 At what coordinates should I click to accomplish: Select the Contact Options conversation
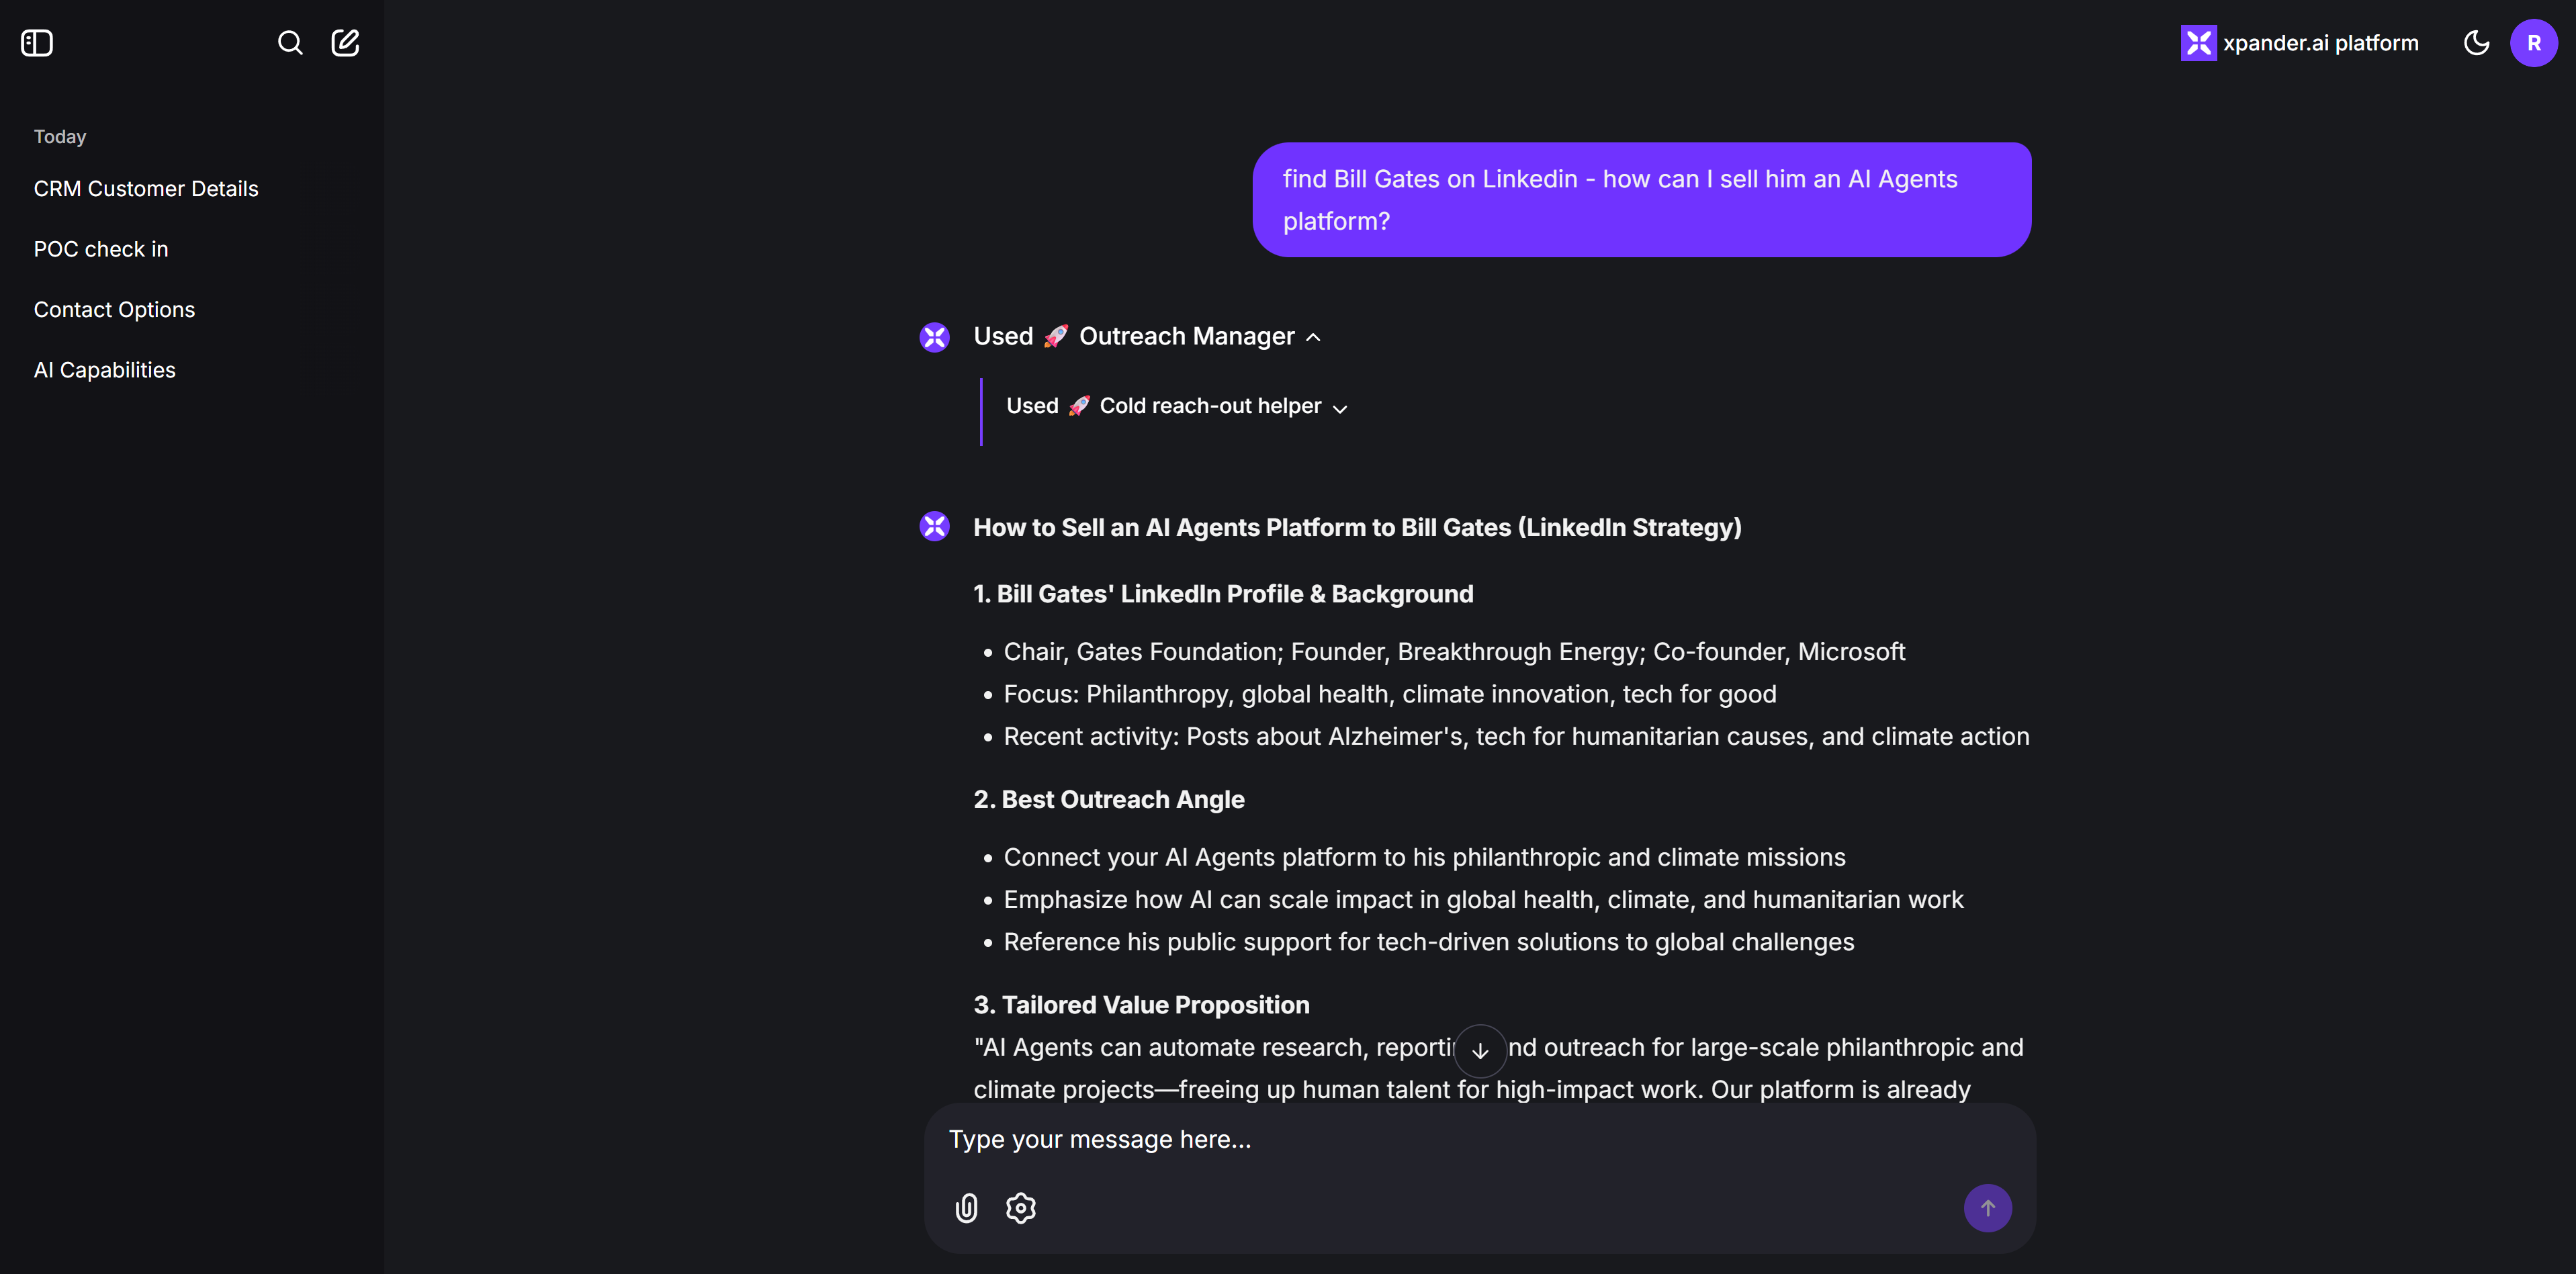[x=114, y=310]
